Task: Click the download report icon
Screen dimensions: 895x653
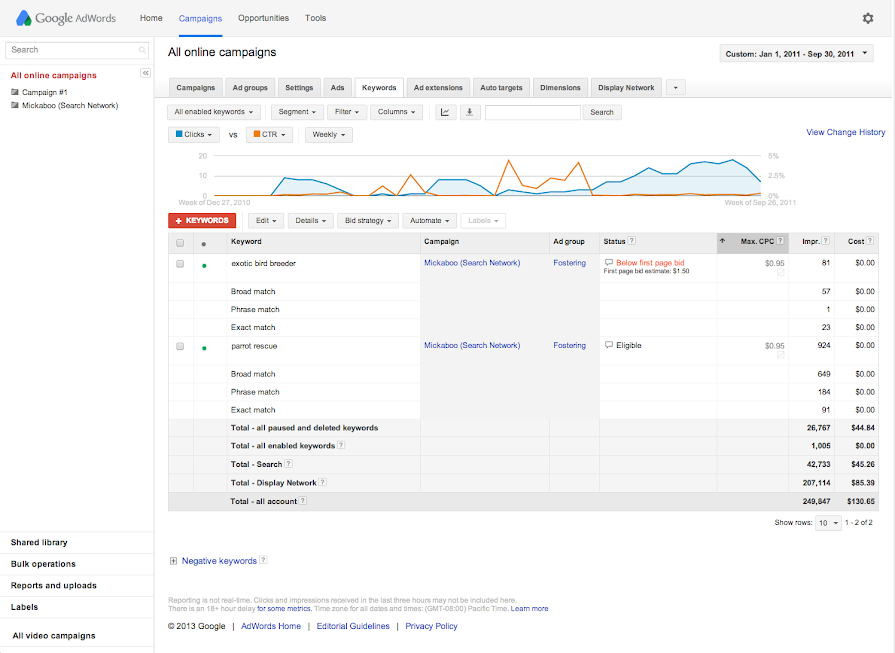Action: (x=470, y=112)
